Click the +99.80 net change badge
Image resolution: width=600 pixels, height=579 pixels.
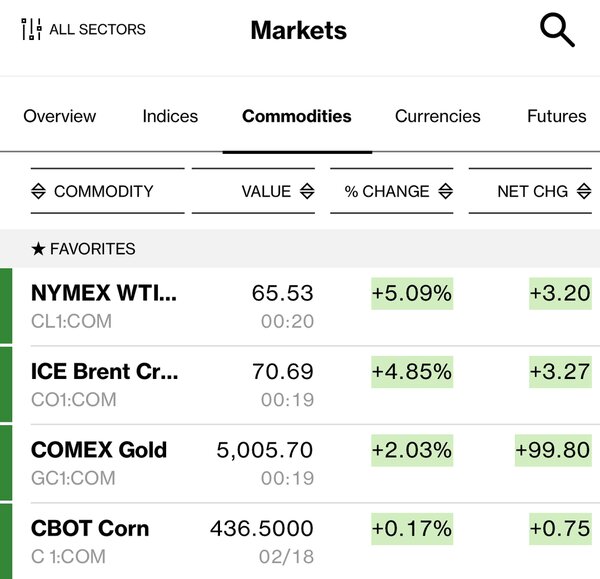click(x=552, y=450)
